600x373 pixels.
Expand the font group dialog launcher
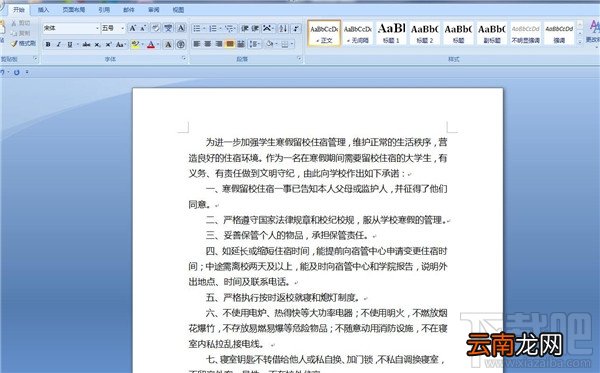click(184, 58)
